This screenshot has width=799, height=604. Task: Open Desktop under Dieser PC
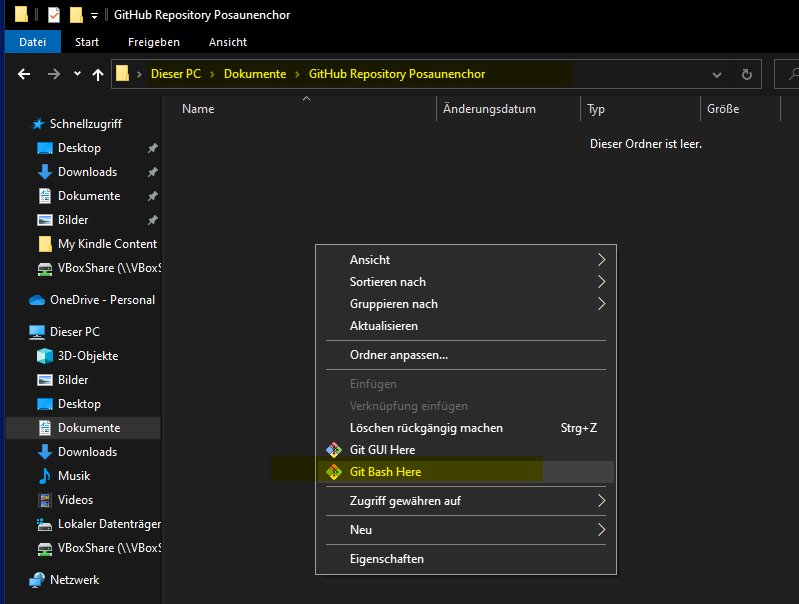point(79,404)
